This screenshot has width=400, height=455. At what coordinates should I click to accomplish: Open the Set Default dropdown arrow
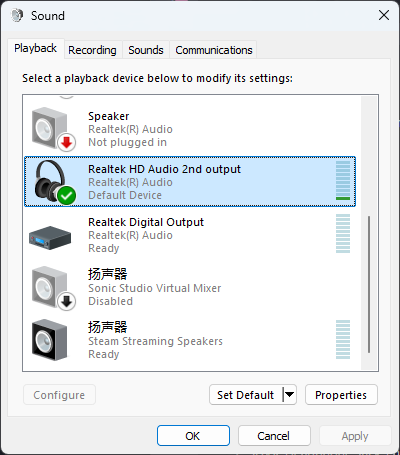[x=289, y=395]
